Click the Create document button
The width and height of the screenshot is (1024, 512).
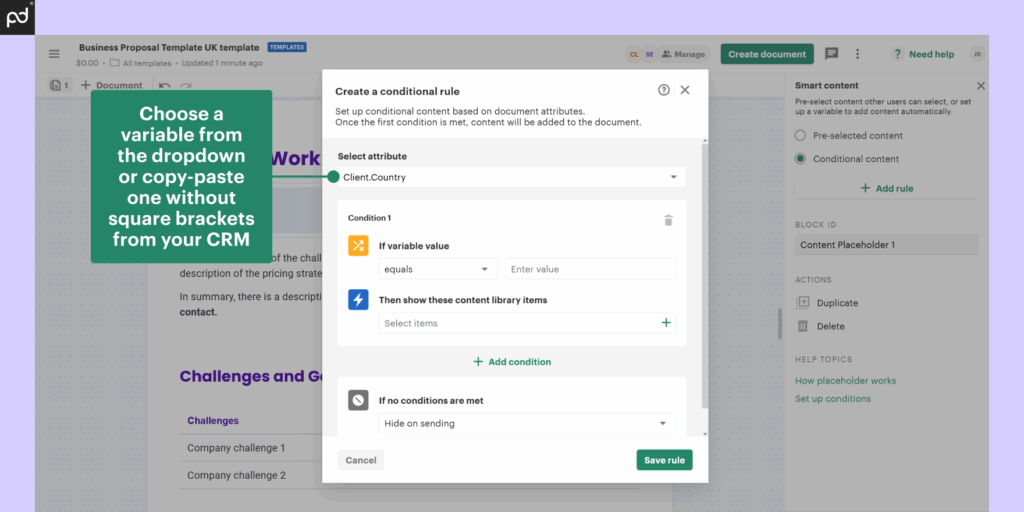766,54
